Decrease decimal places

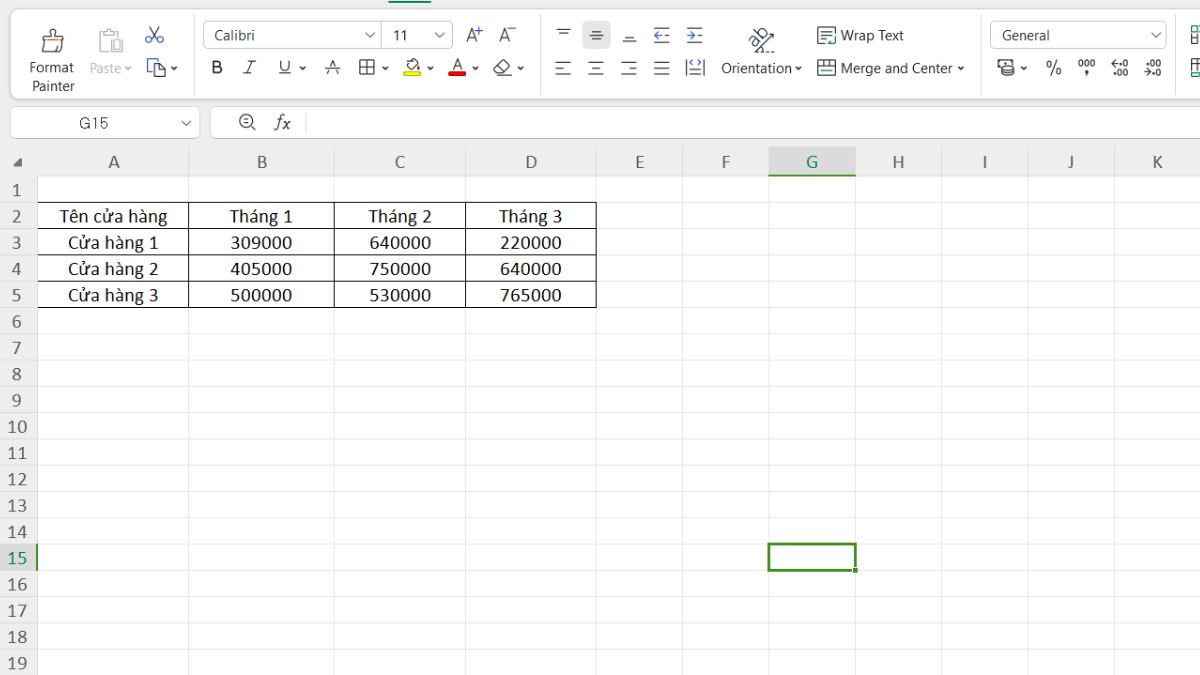point(1152,68)
